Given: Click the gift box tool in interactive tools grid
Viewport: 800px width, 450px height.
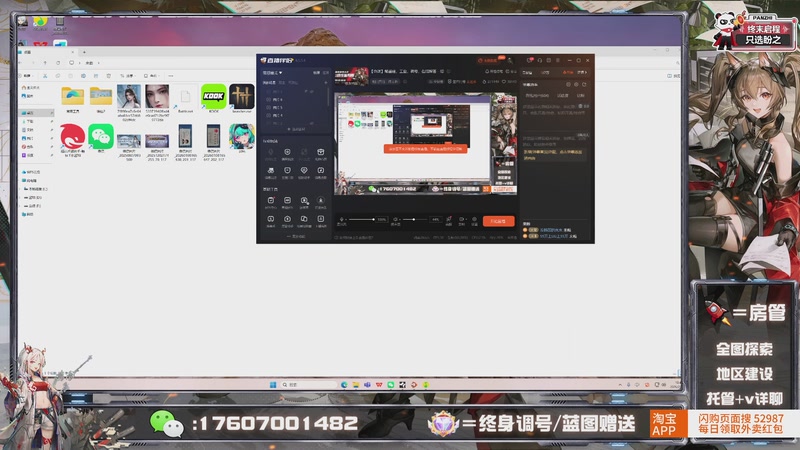Looking at the screenshot, I should click(320, 152).
